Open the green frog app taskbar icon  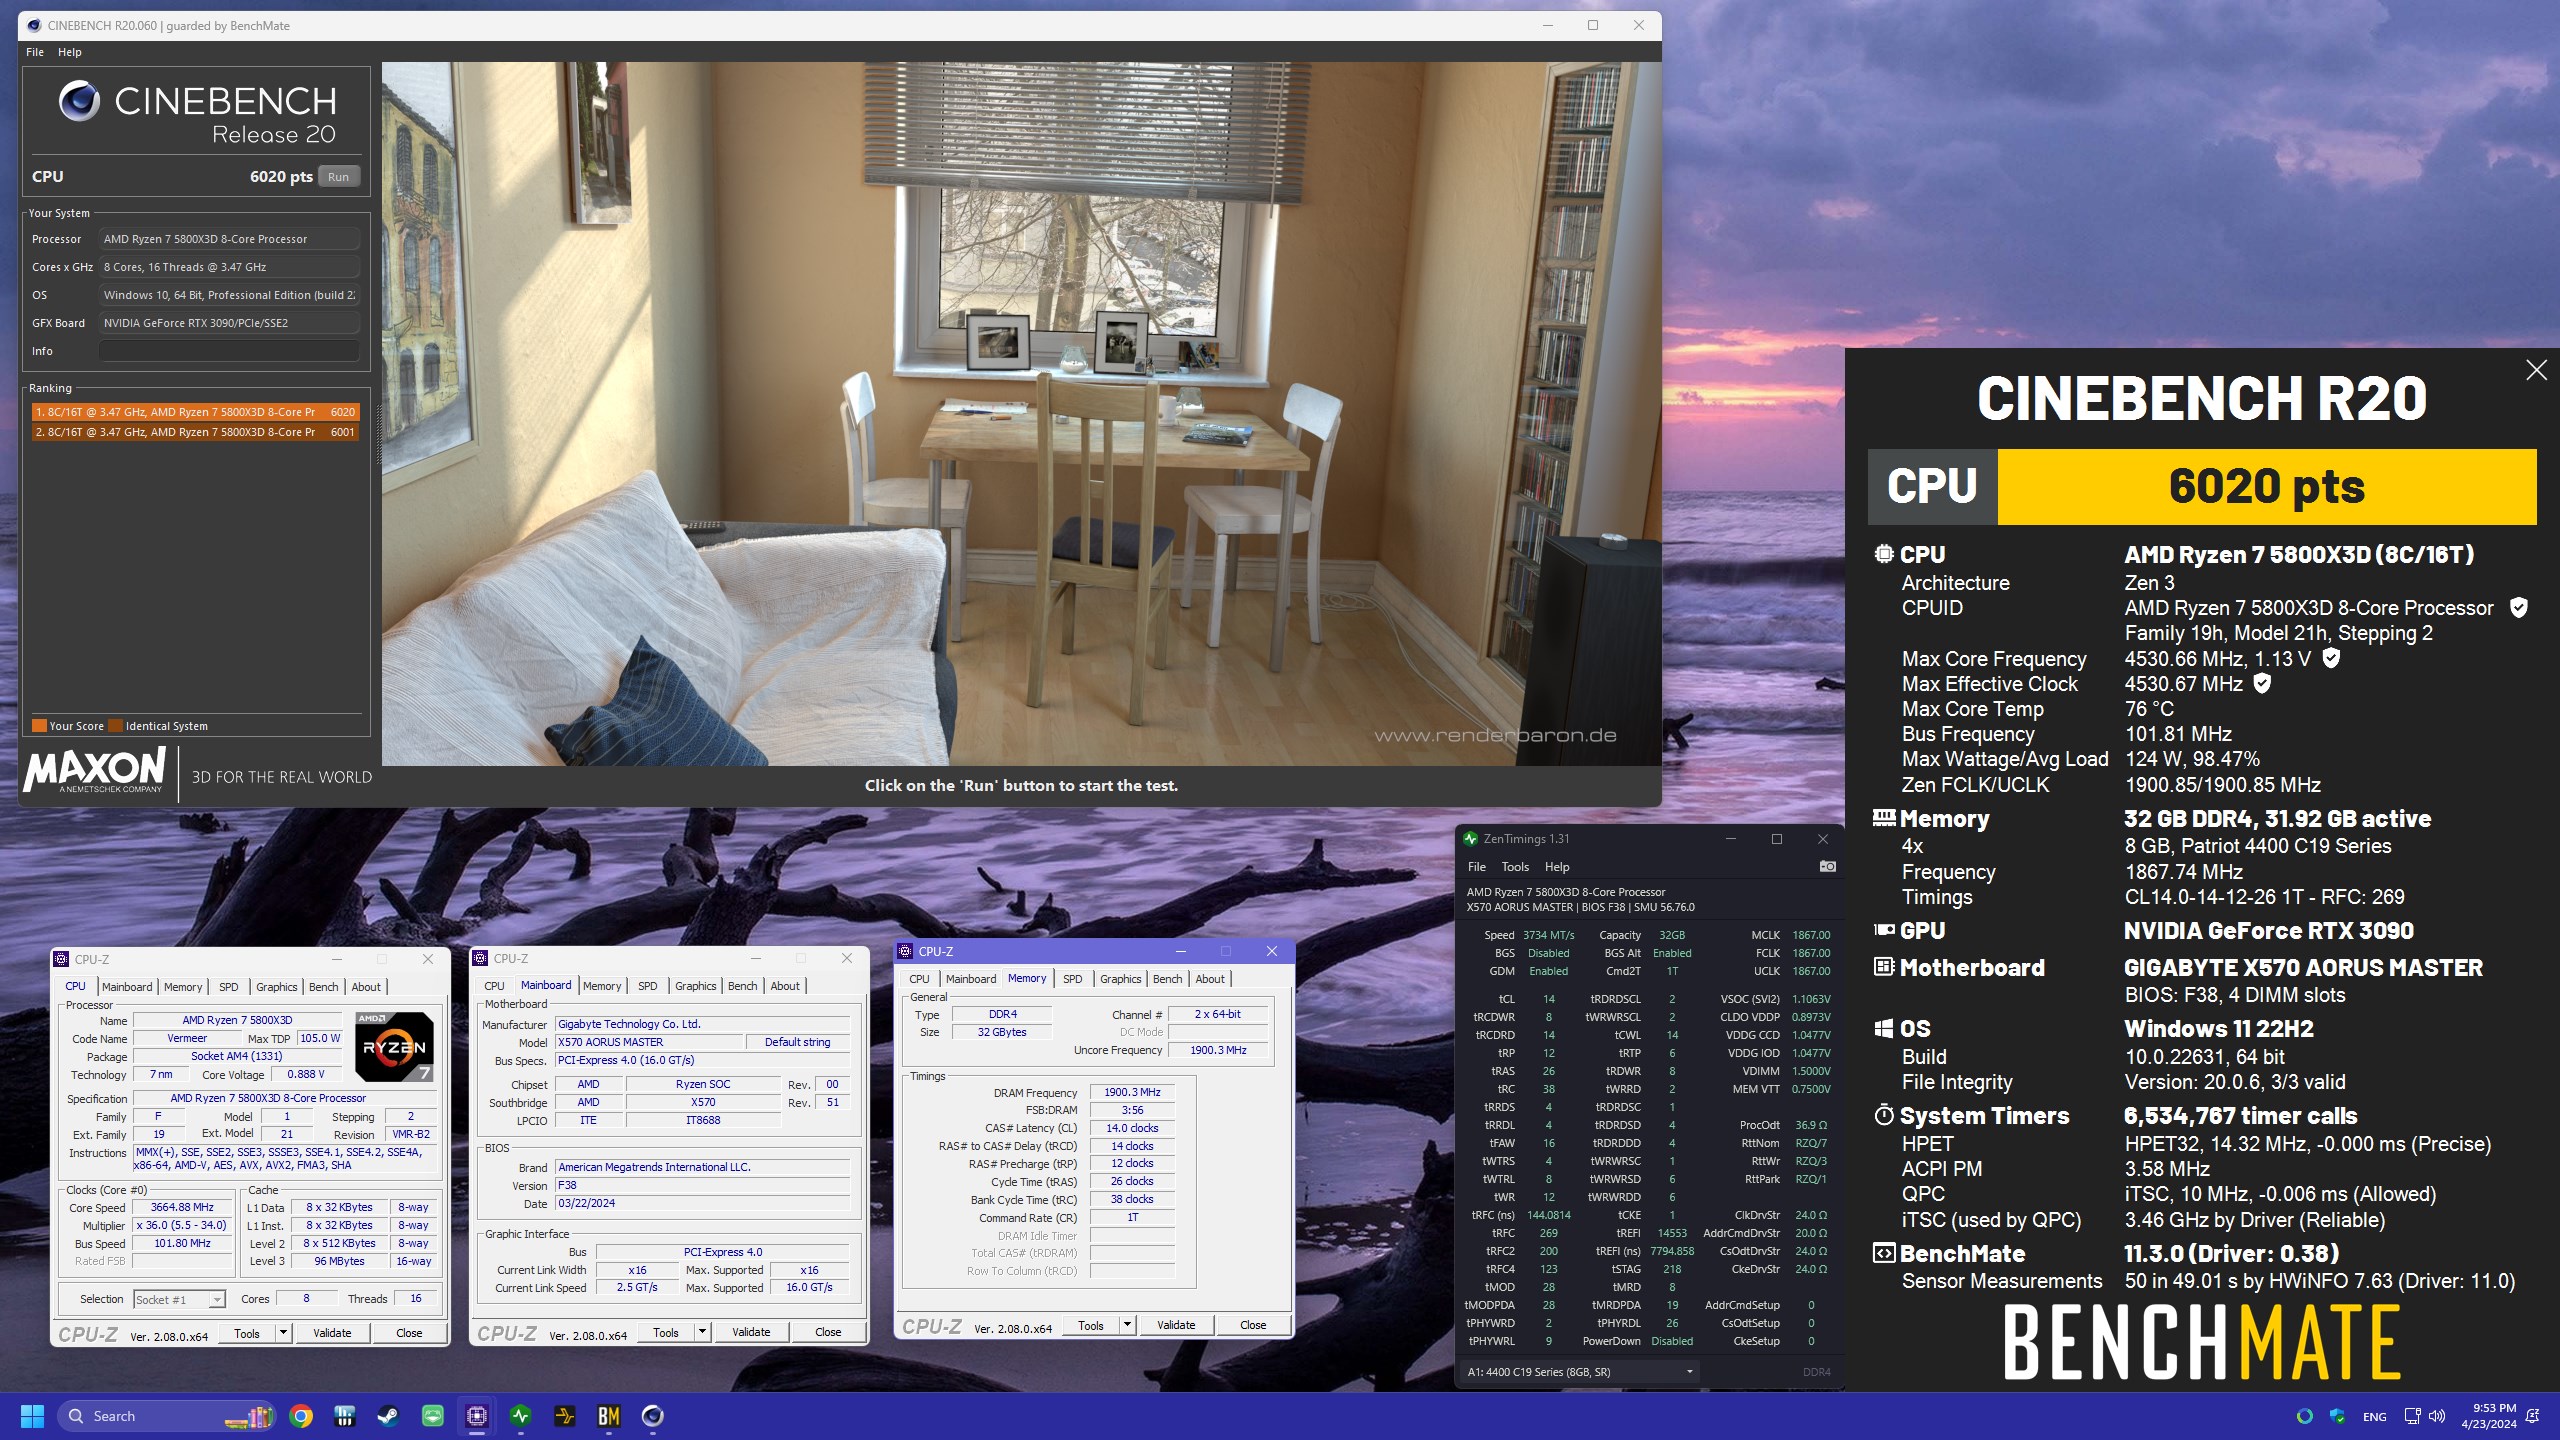tap(432, 1416)
